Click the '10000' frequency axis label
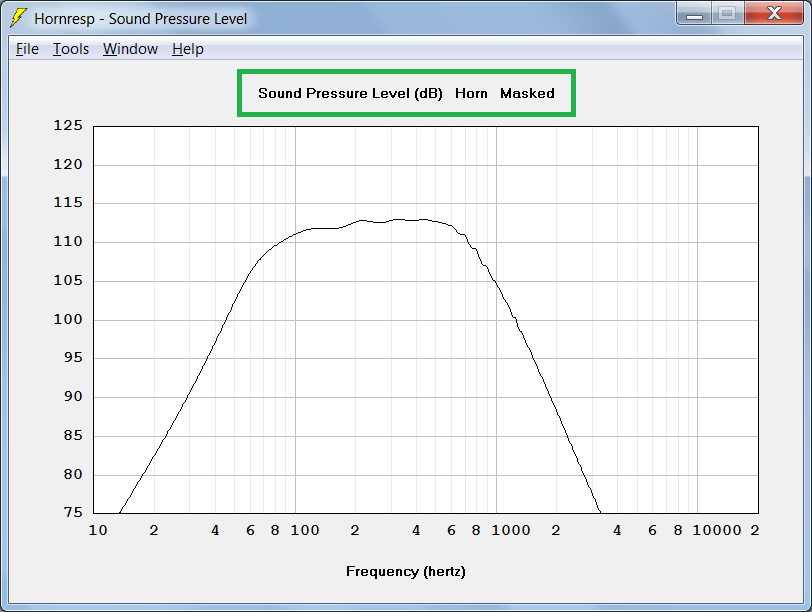 717,530
